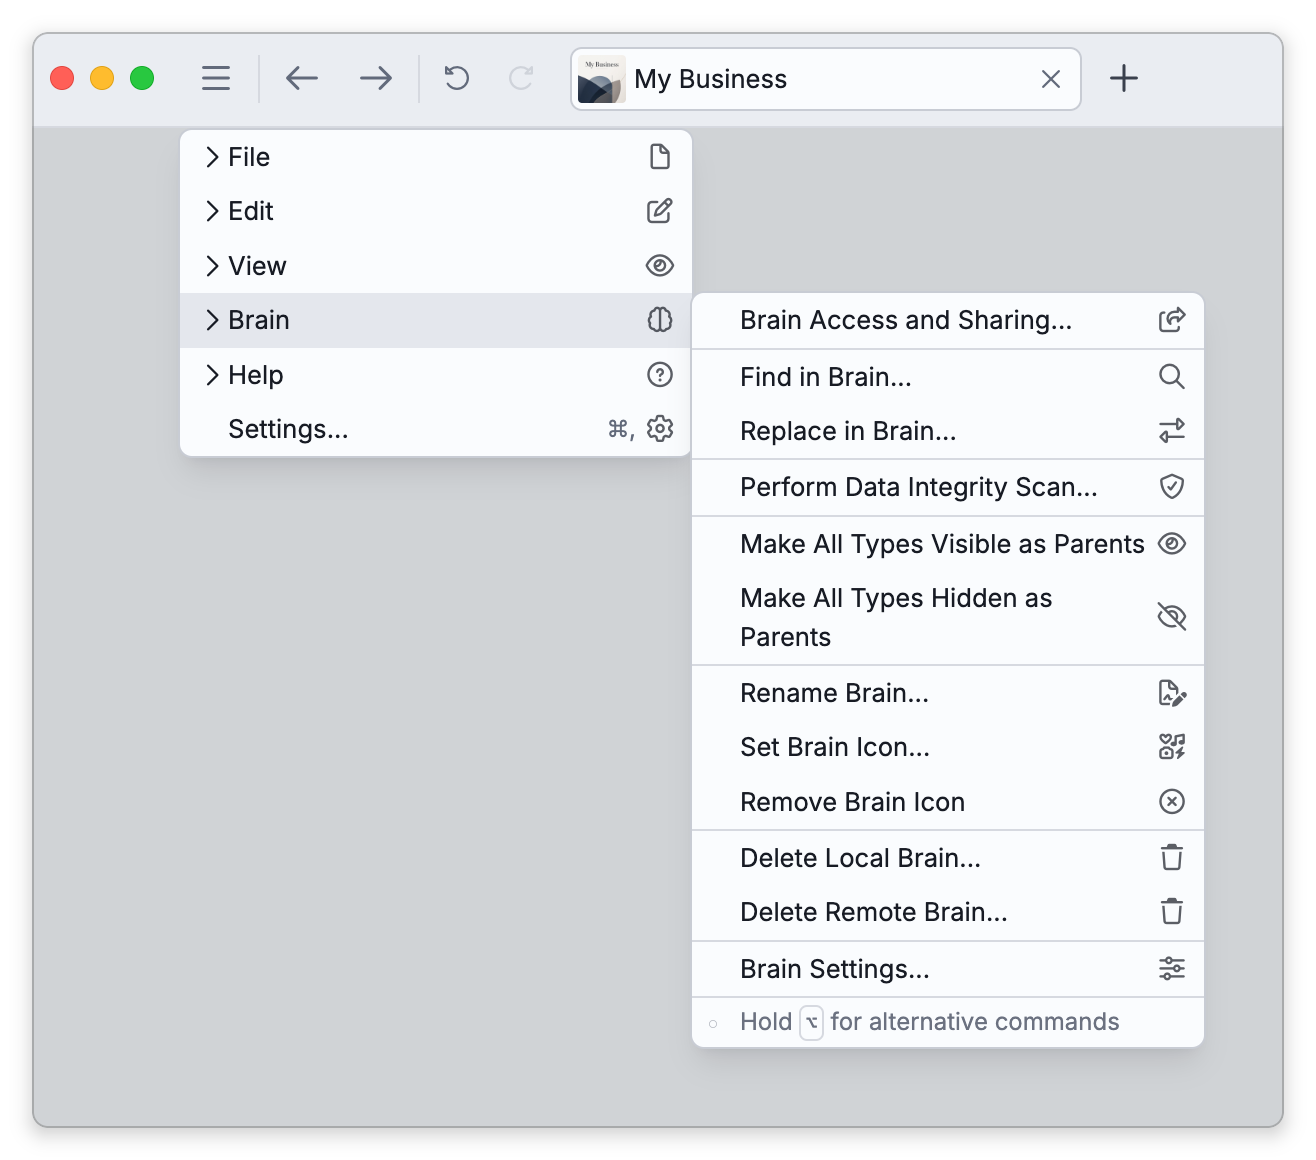
Task: Close the My Business tab
Action: [x=1051, y=79]
